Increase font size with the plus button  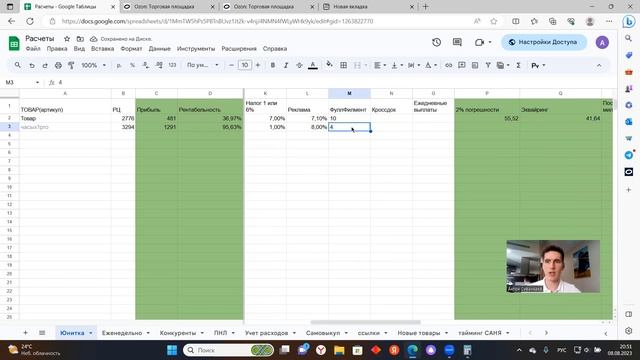[258, 65]
